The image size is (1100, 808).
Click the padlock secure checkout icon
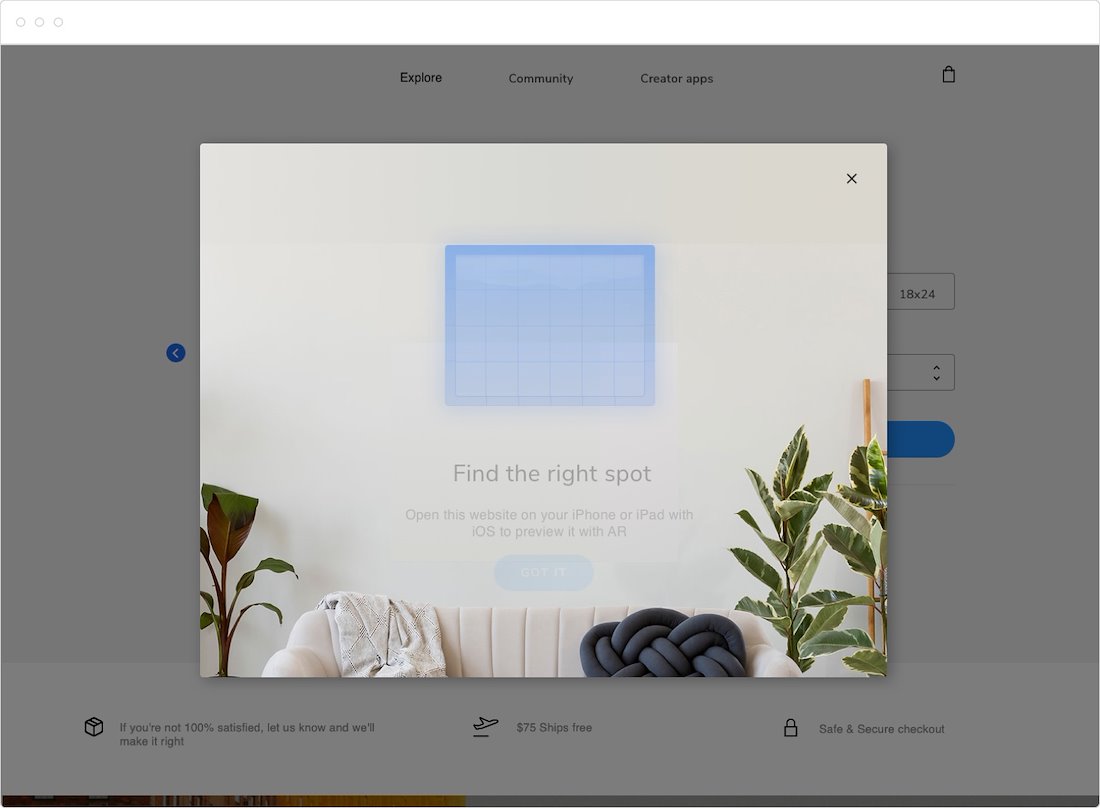pyautogui.click(x=790, y=728)
